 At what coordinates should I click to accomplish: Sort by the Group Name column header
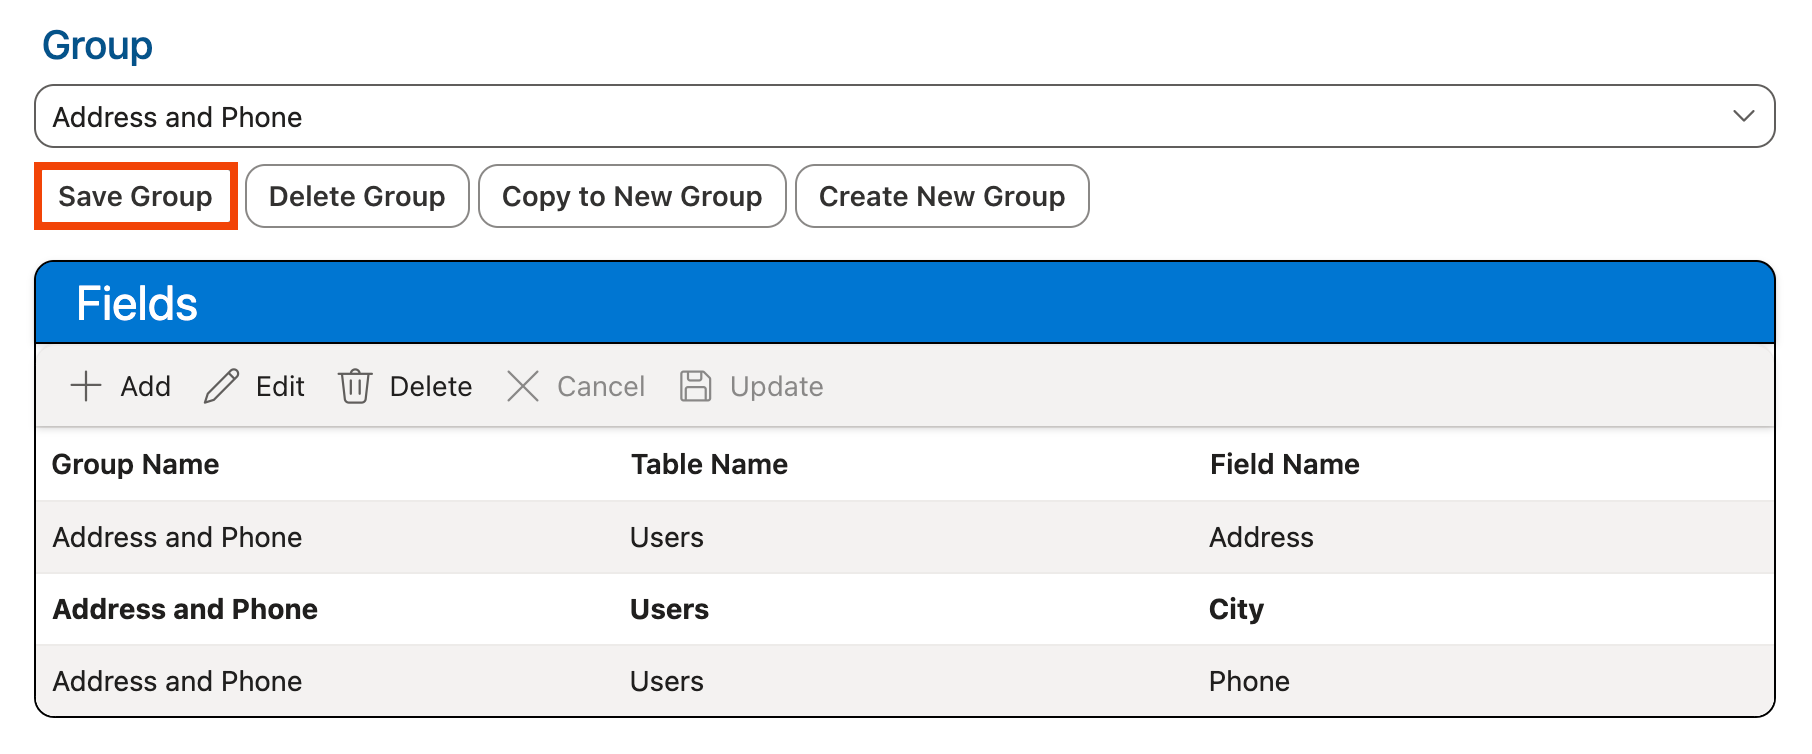pos(136,464)
